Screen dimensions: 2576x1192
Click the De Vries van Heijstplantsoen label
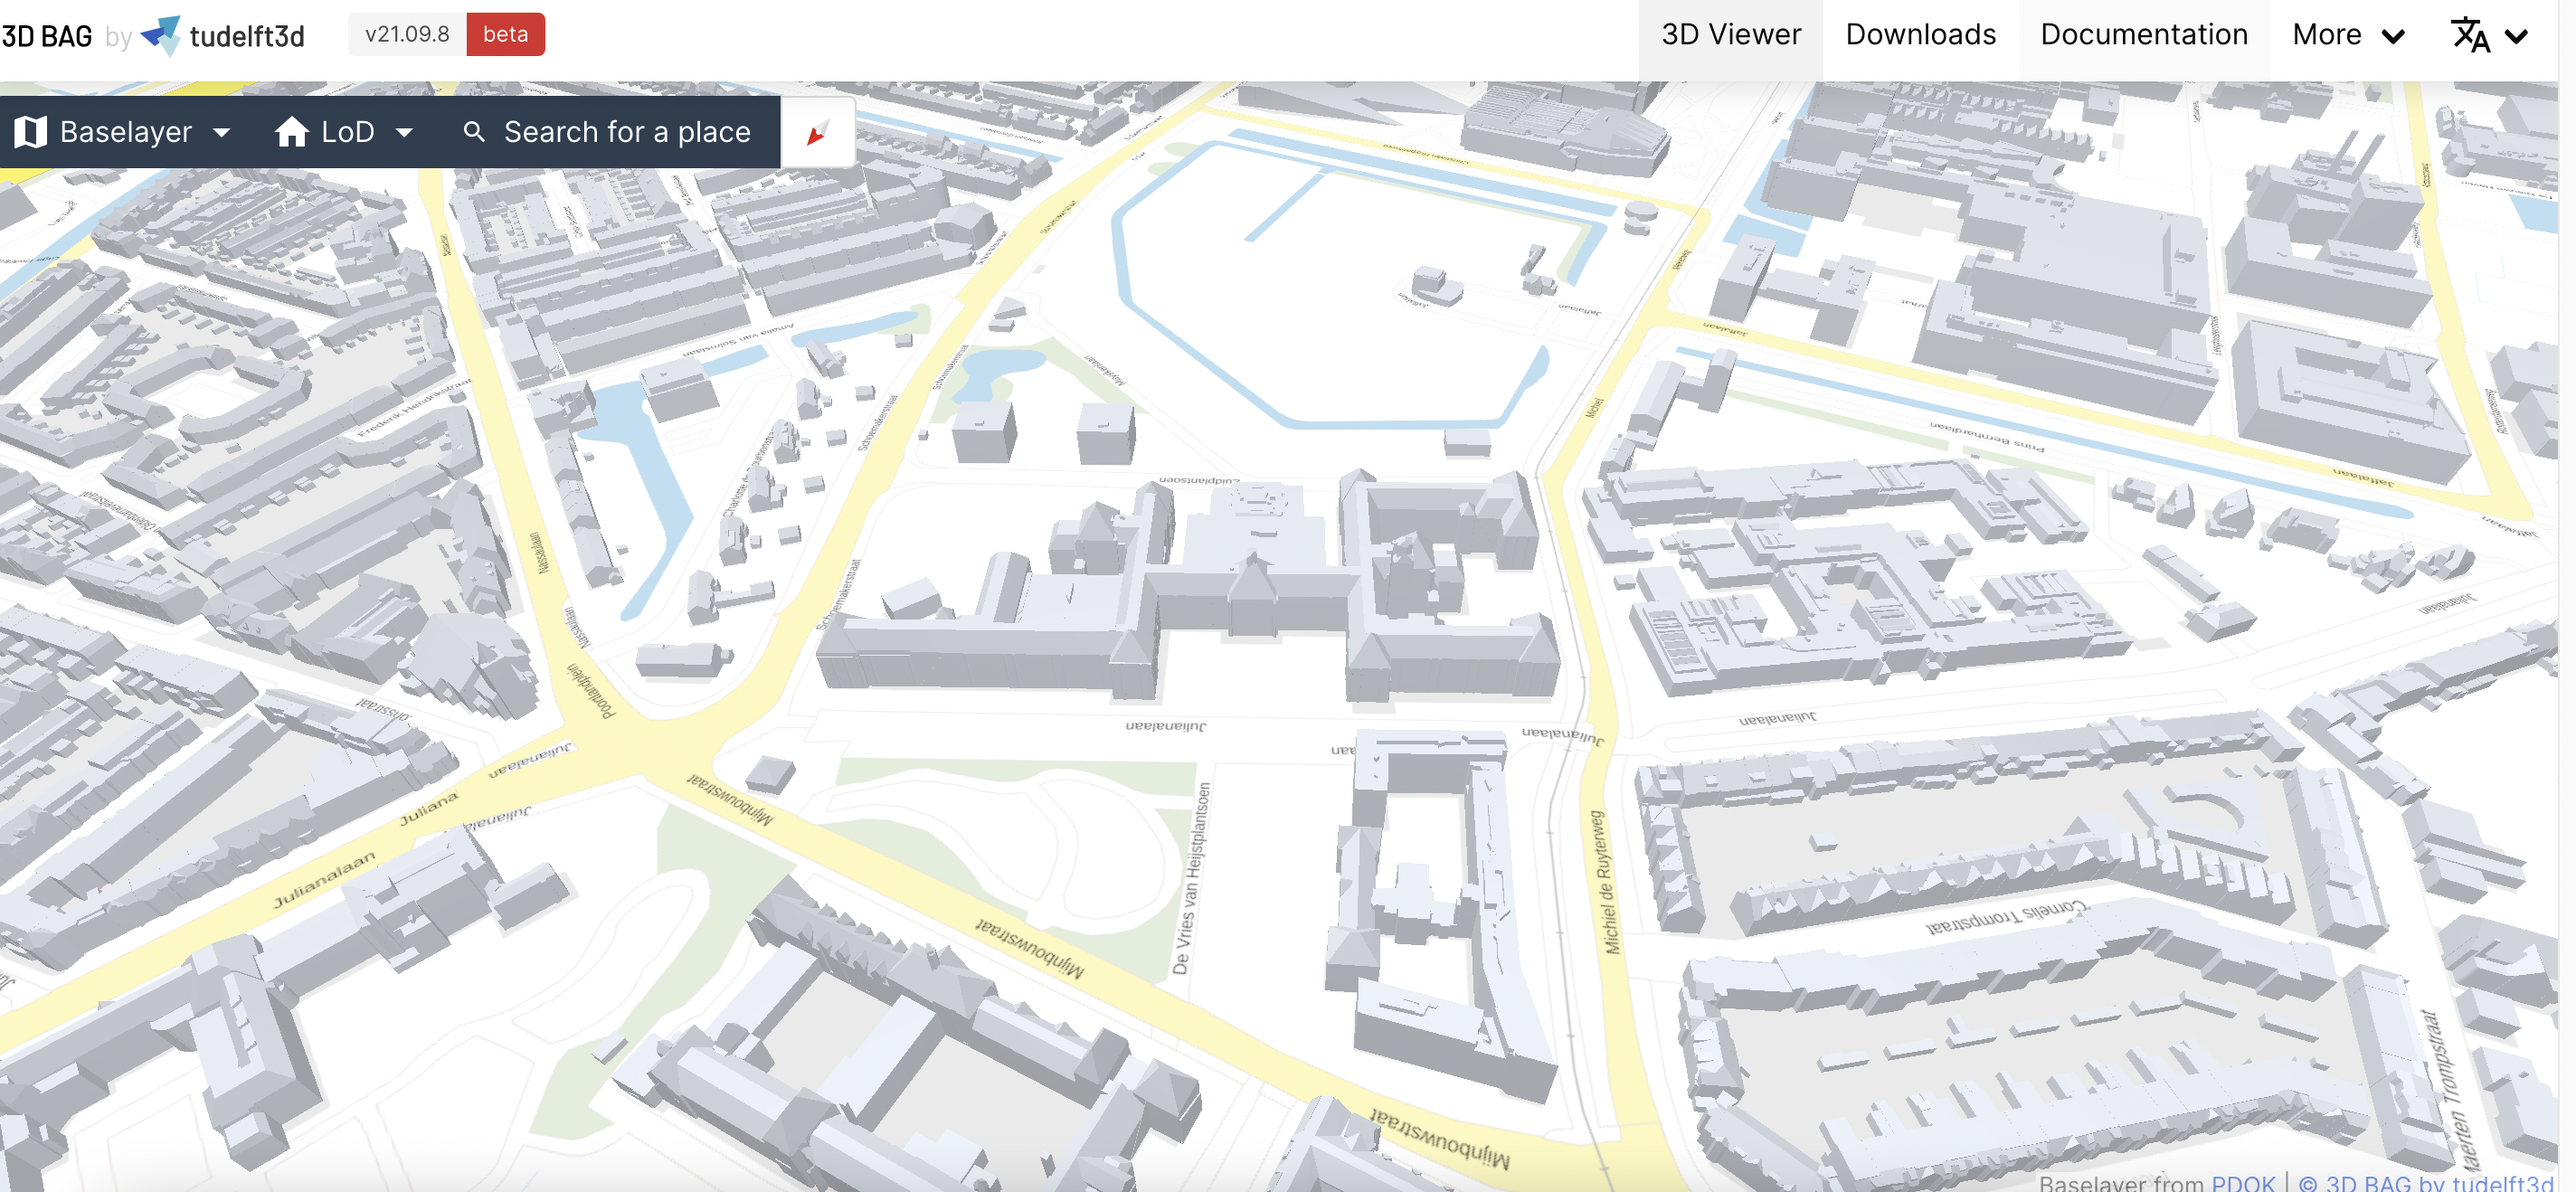tap(1192, 878)
